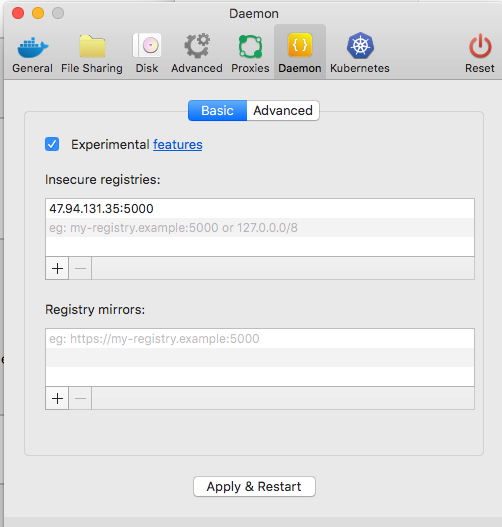Remove insecure registry with minus button
Image resolution: width=502 pixels, height=527 pixels.
[80, 268]
